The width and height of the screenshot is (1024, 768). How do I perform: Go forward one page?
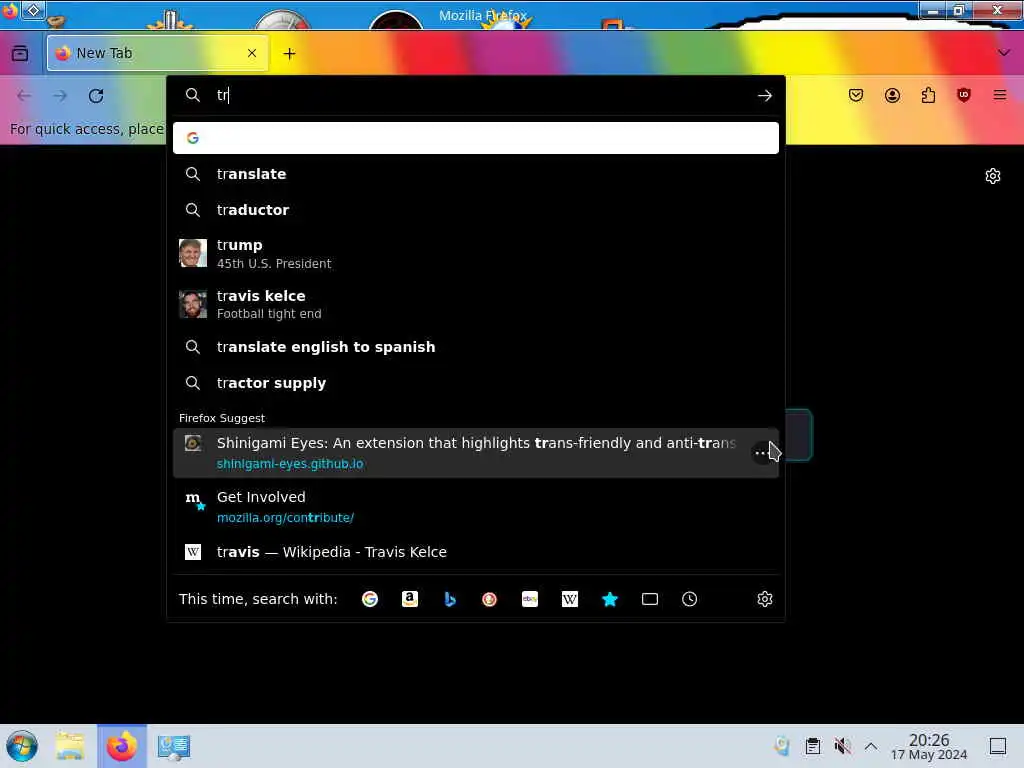coord(60,96)
